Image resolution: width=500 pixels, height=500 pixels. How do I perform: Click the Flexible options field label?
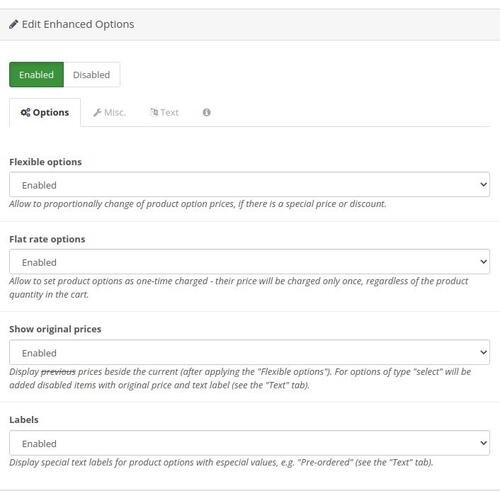point(45,162)
